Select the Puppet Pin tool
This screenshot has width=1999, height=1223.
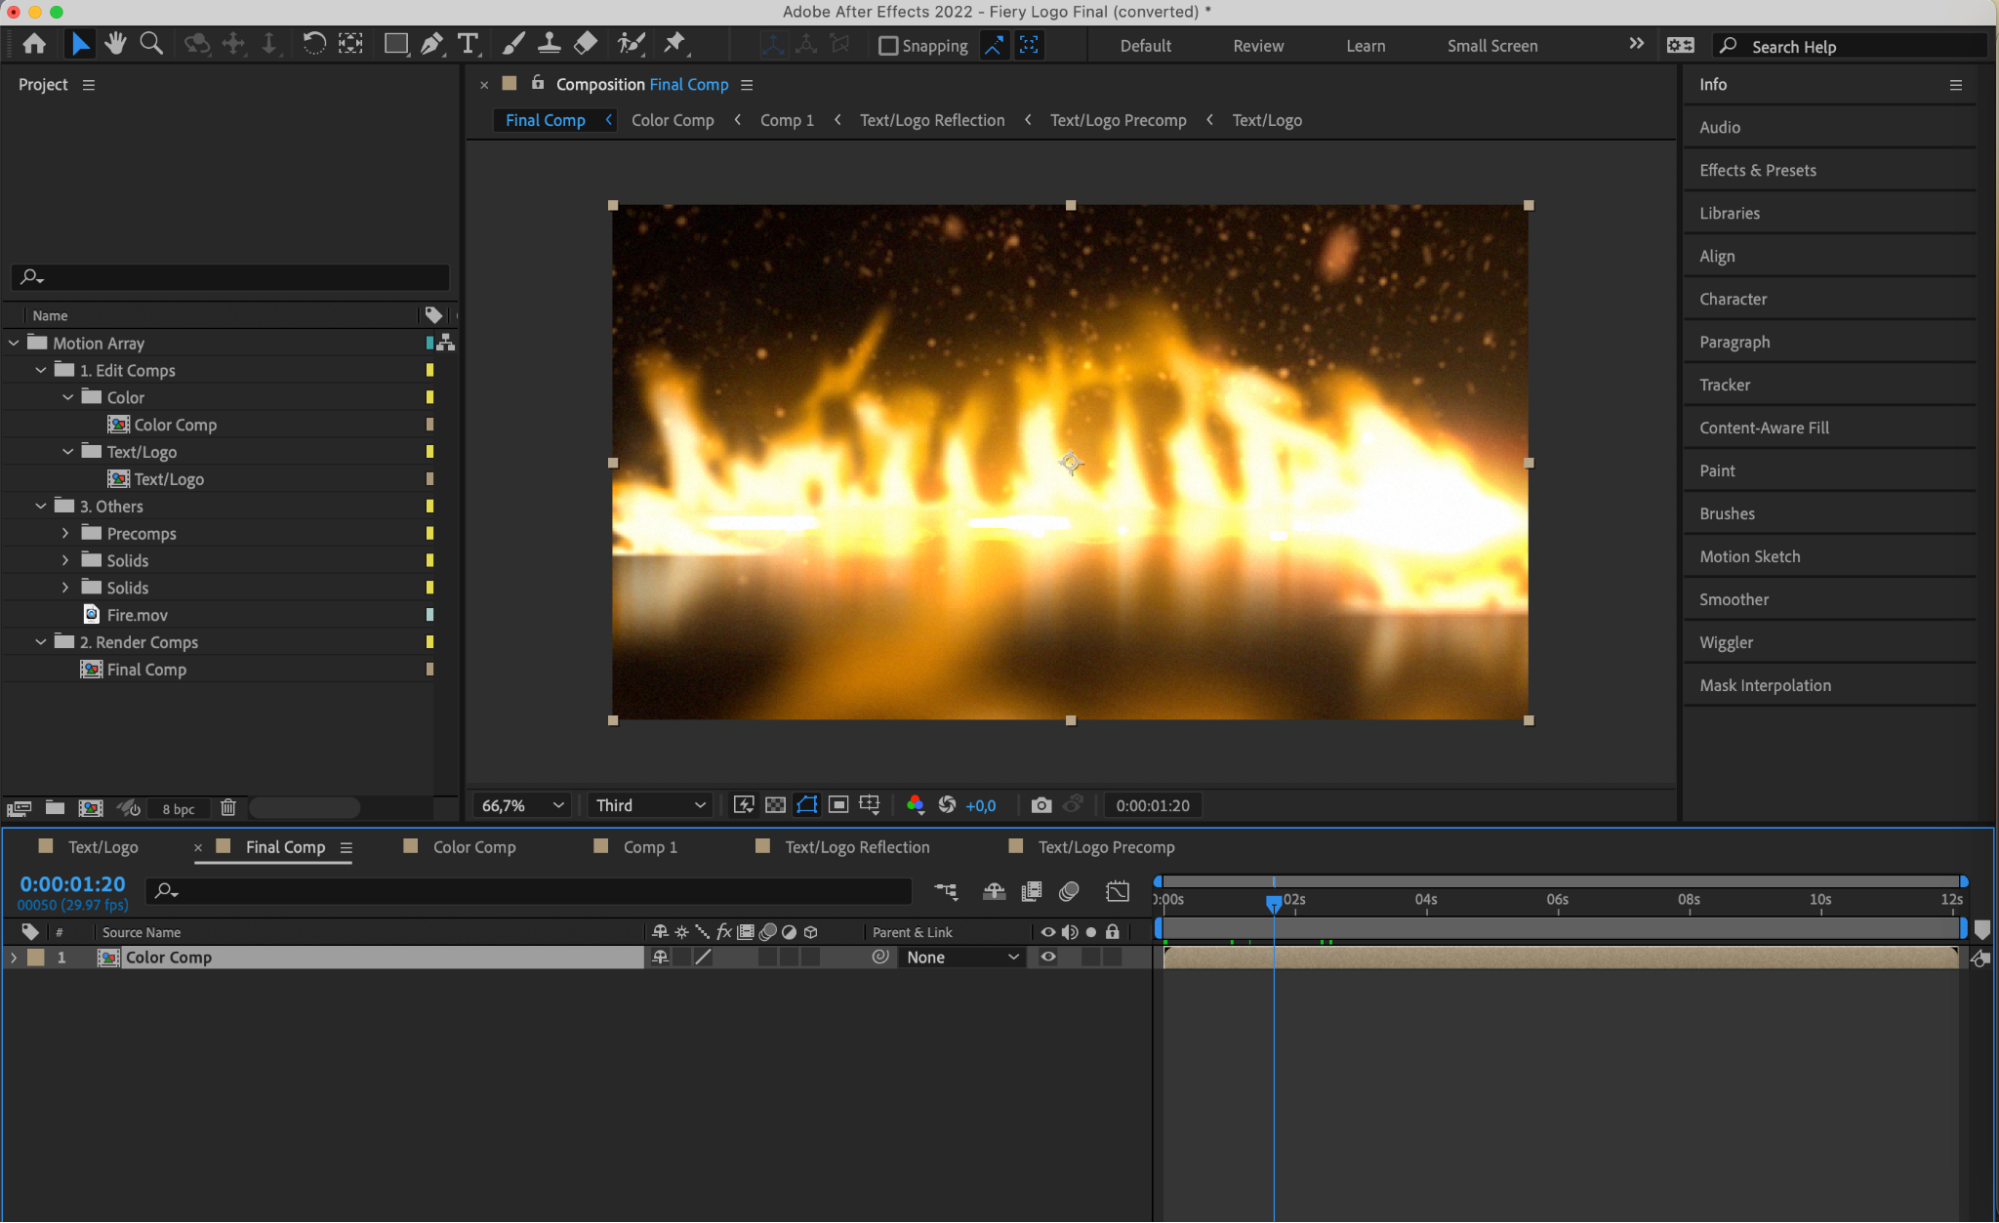[x=675, y=44]
